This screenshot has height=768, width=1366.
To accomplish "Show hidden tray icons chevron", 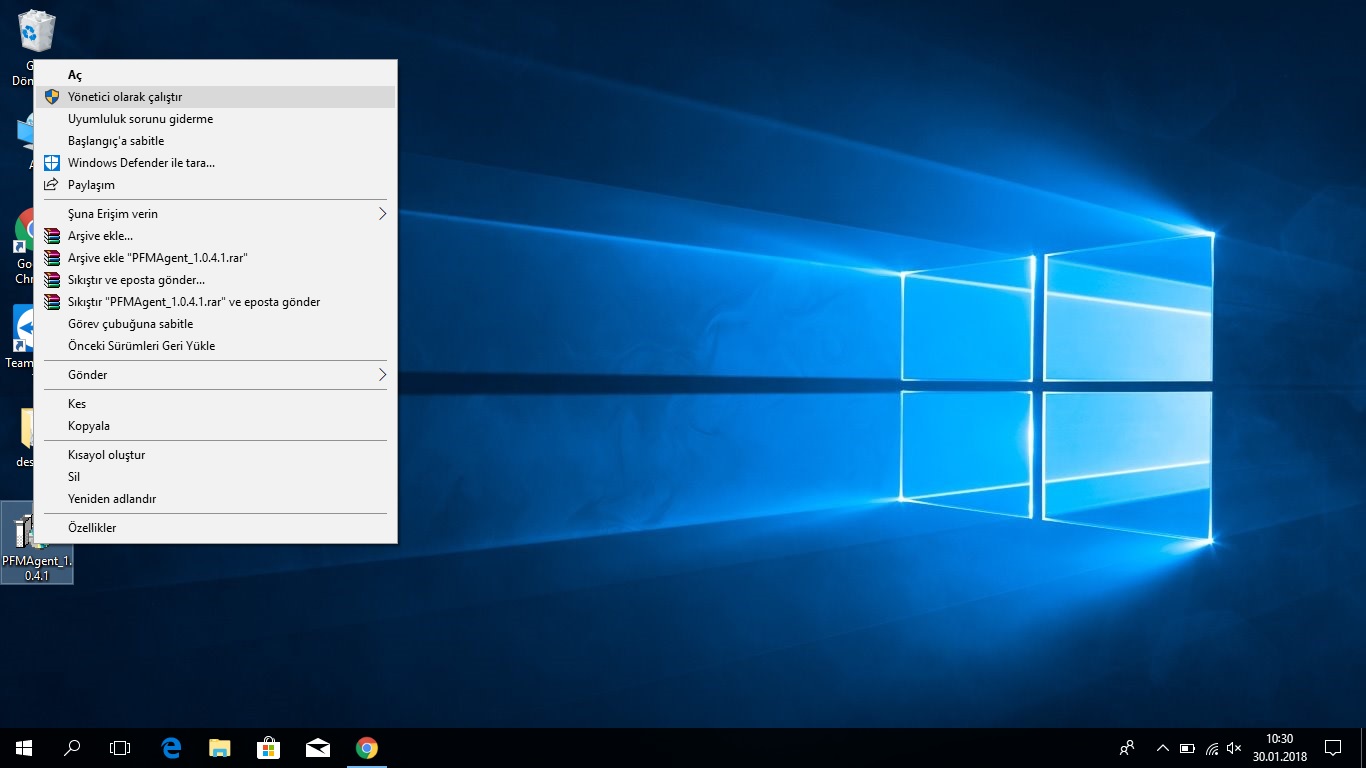I will pos(1162,748).
